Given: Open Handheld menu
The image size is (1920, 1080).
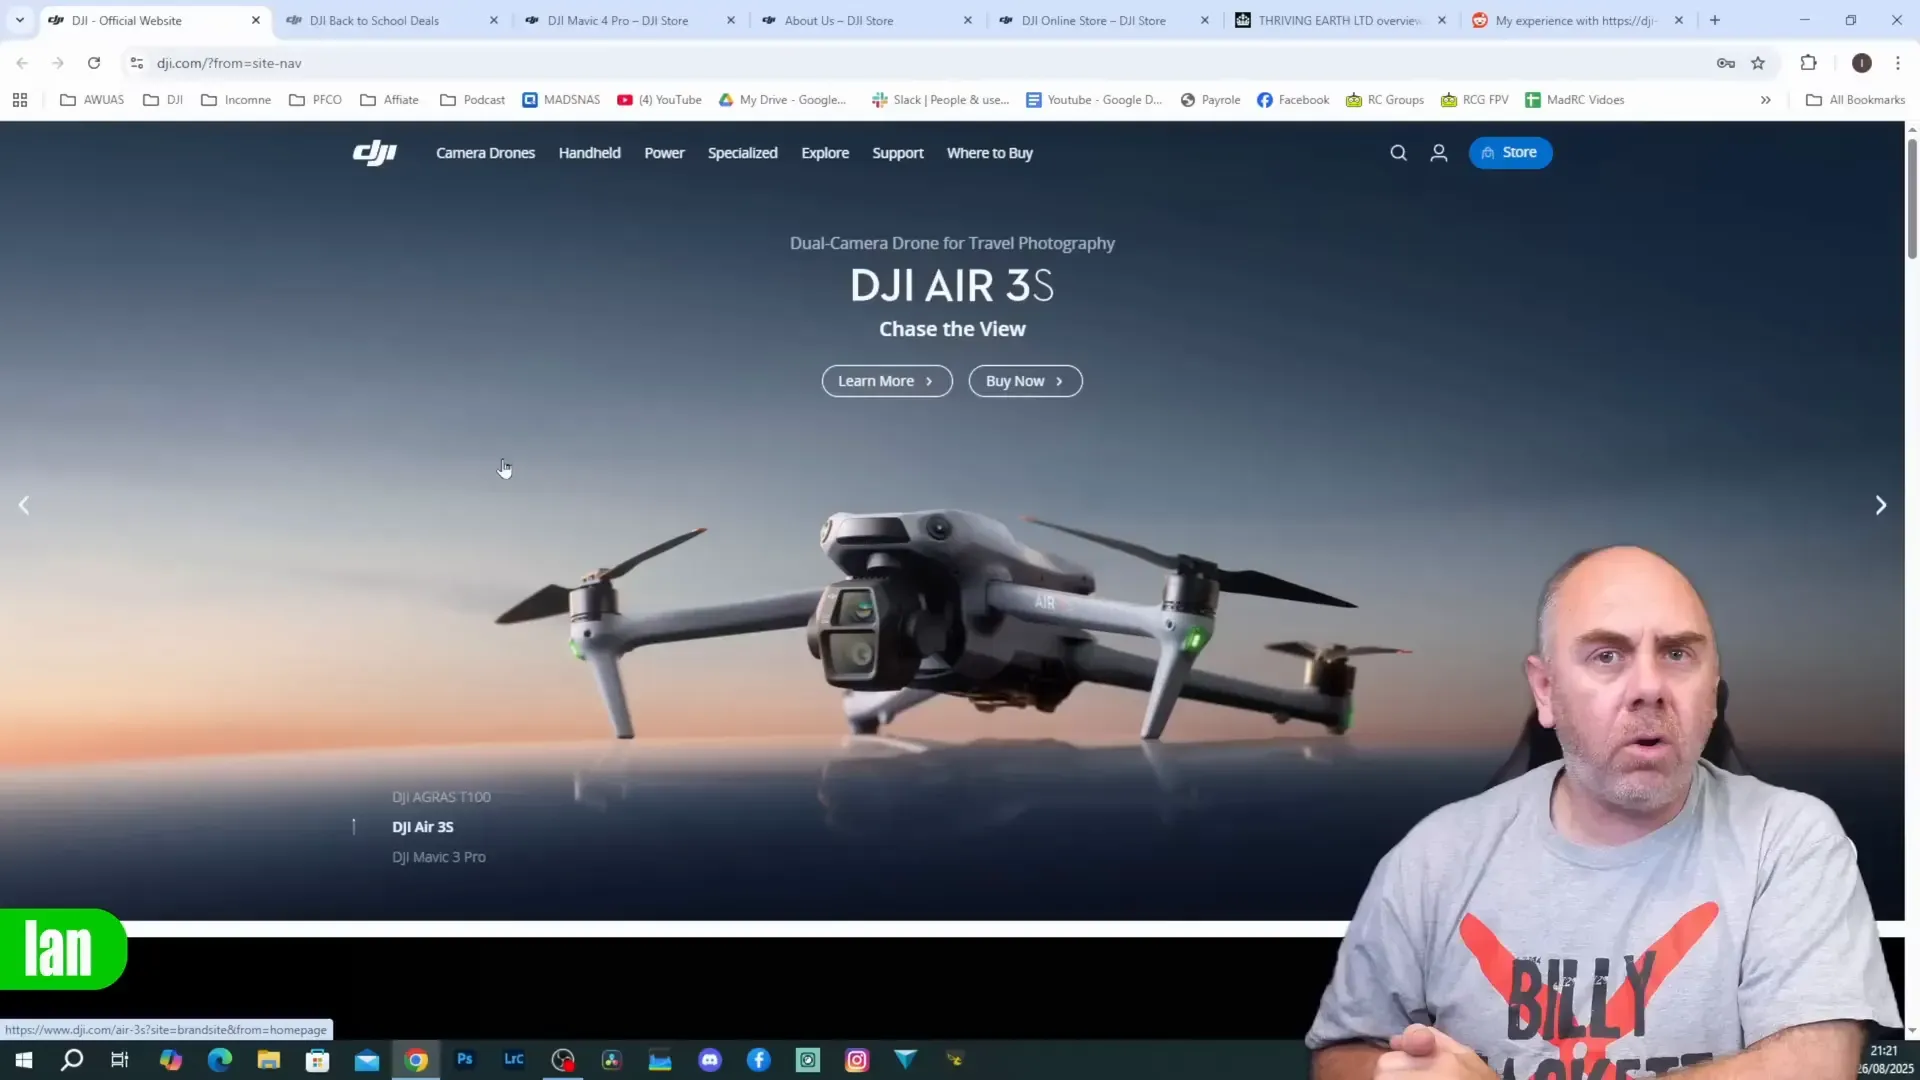Looking at the screenshot, I should pos(590,153).
